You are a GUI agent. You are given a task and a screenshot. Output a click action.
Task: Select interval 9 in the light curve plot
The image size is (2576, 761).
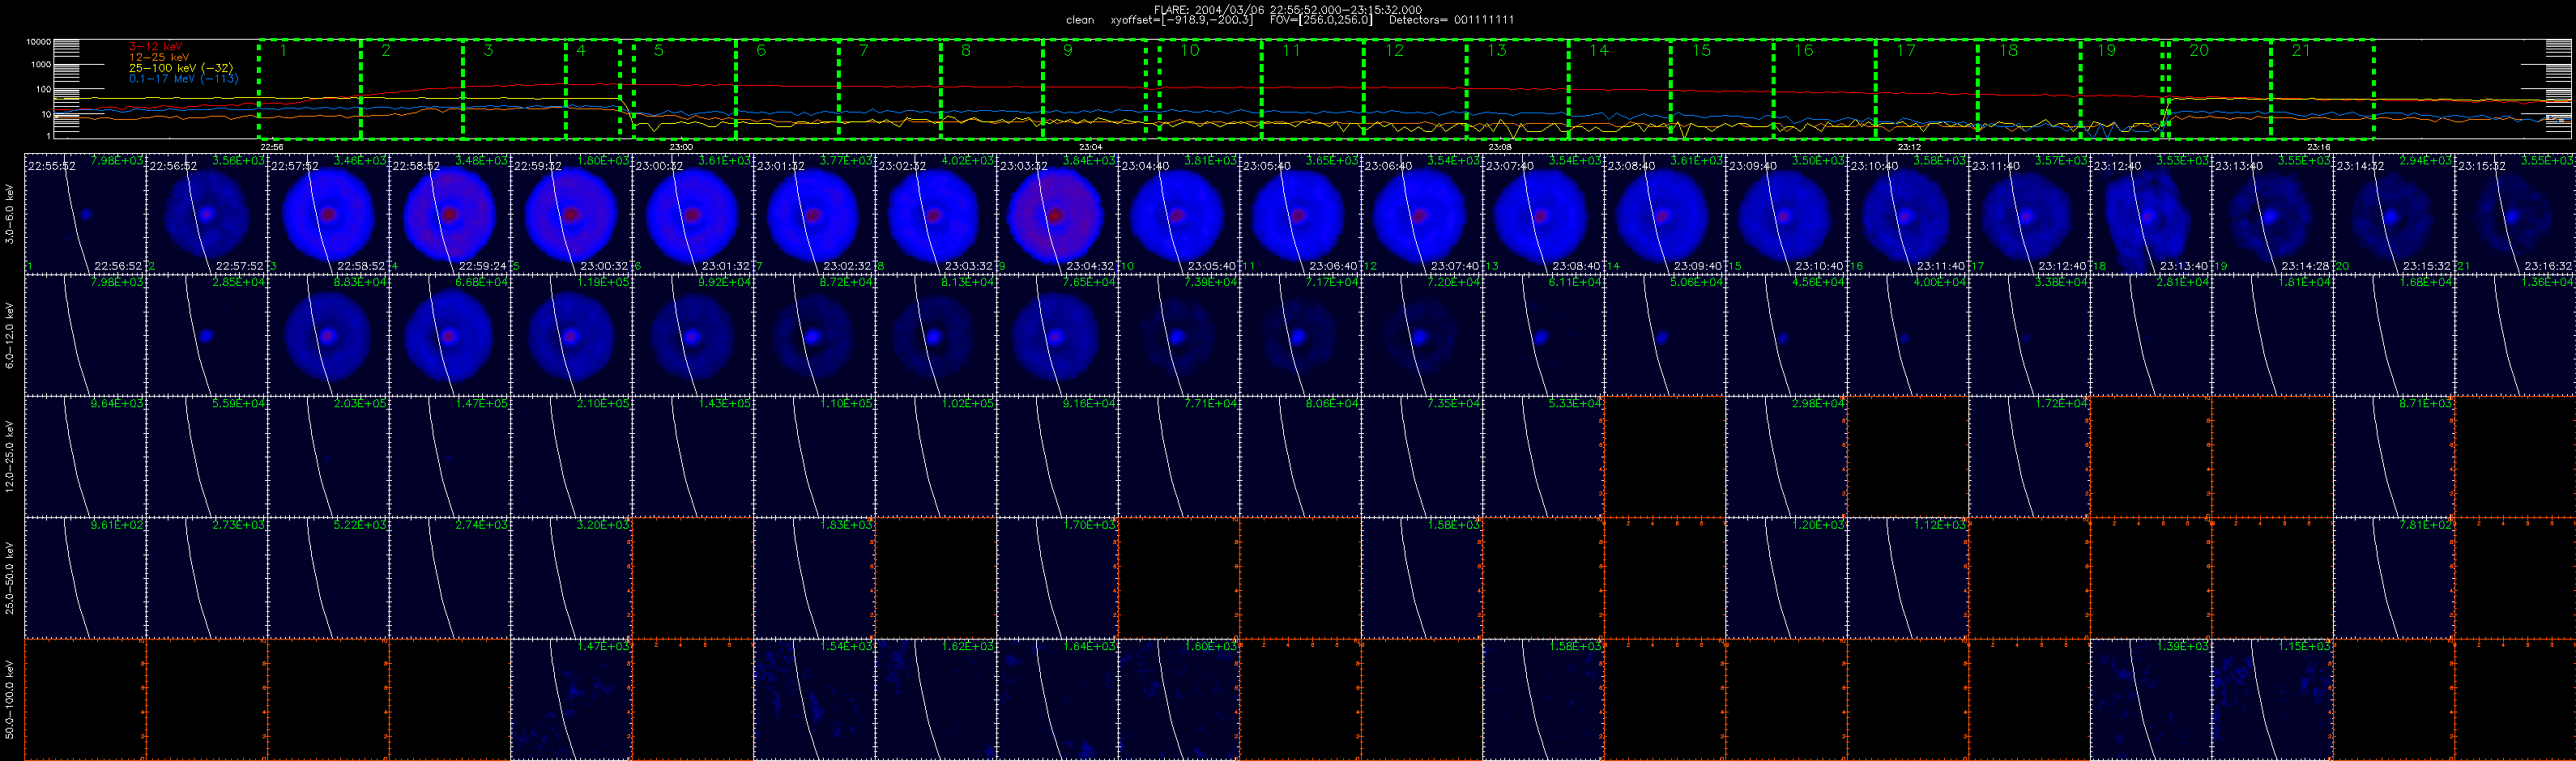click(x=1095, y=89)
